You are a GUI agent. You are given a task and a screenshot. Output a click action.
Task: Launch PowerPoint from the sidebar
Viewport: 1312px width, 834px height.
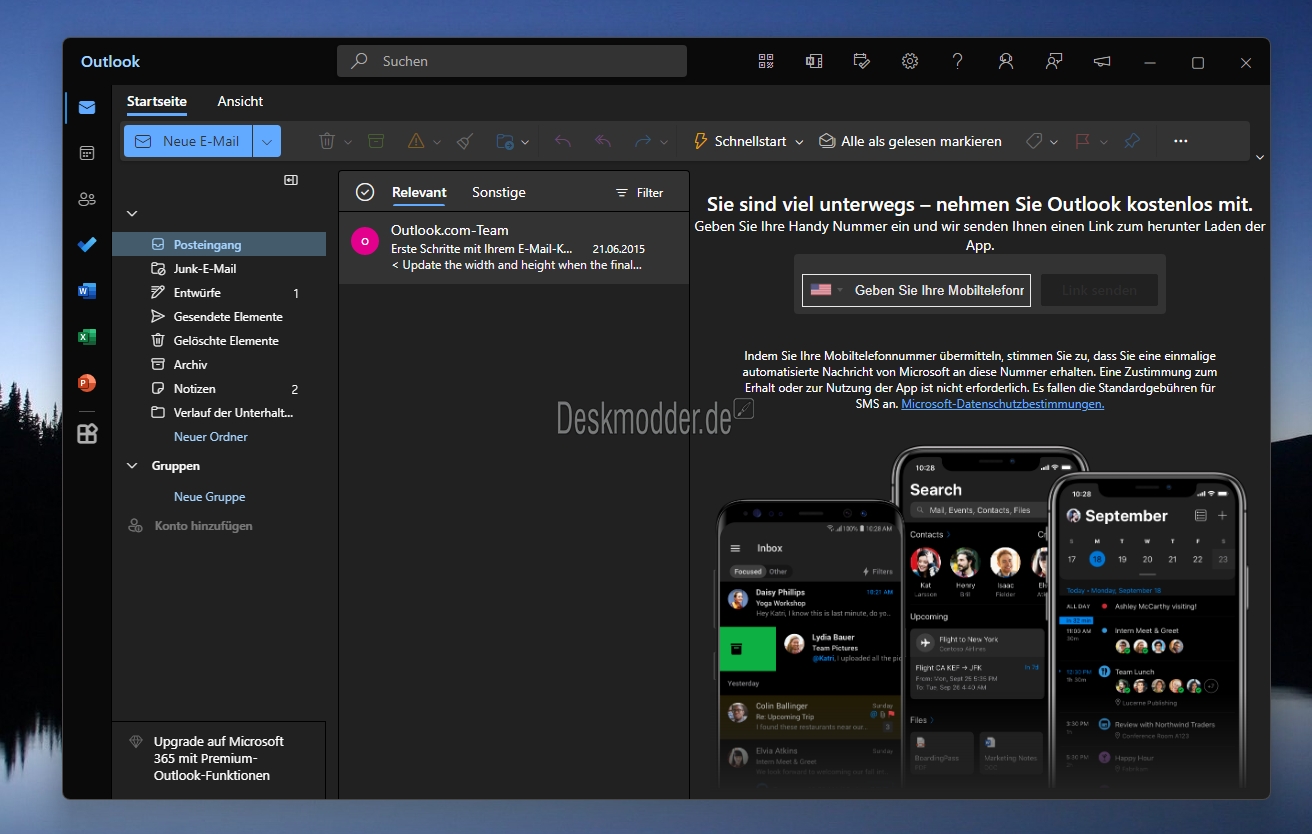(x=87, y=382)
